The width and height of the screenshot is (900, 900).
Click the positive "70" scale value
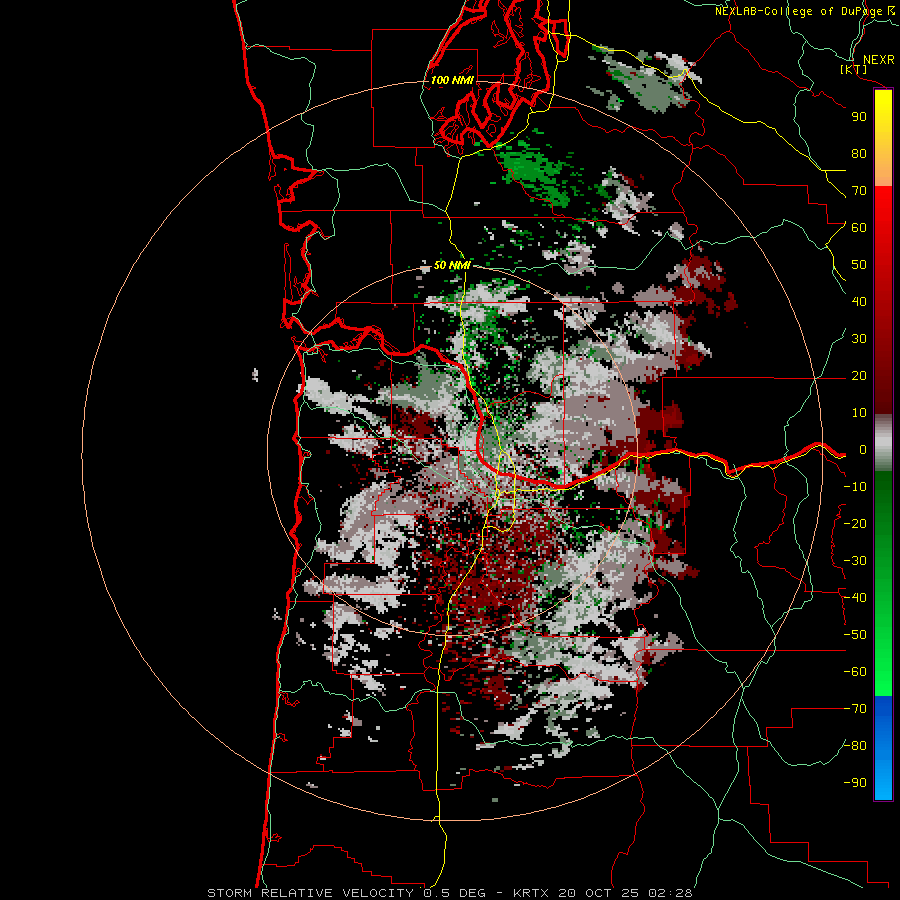(x=859, y=191)
